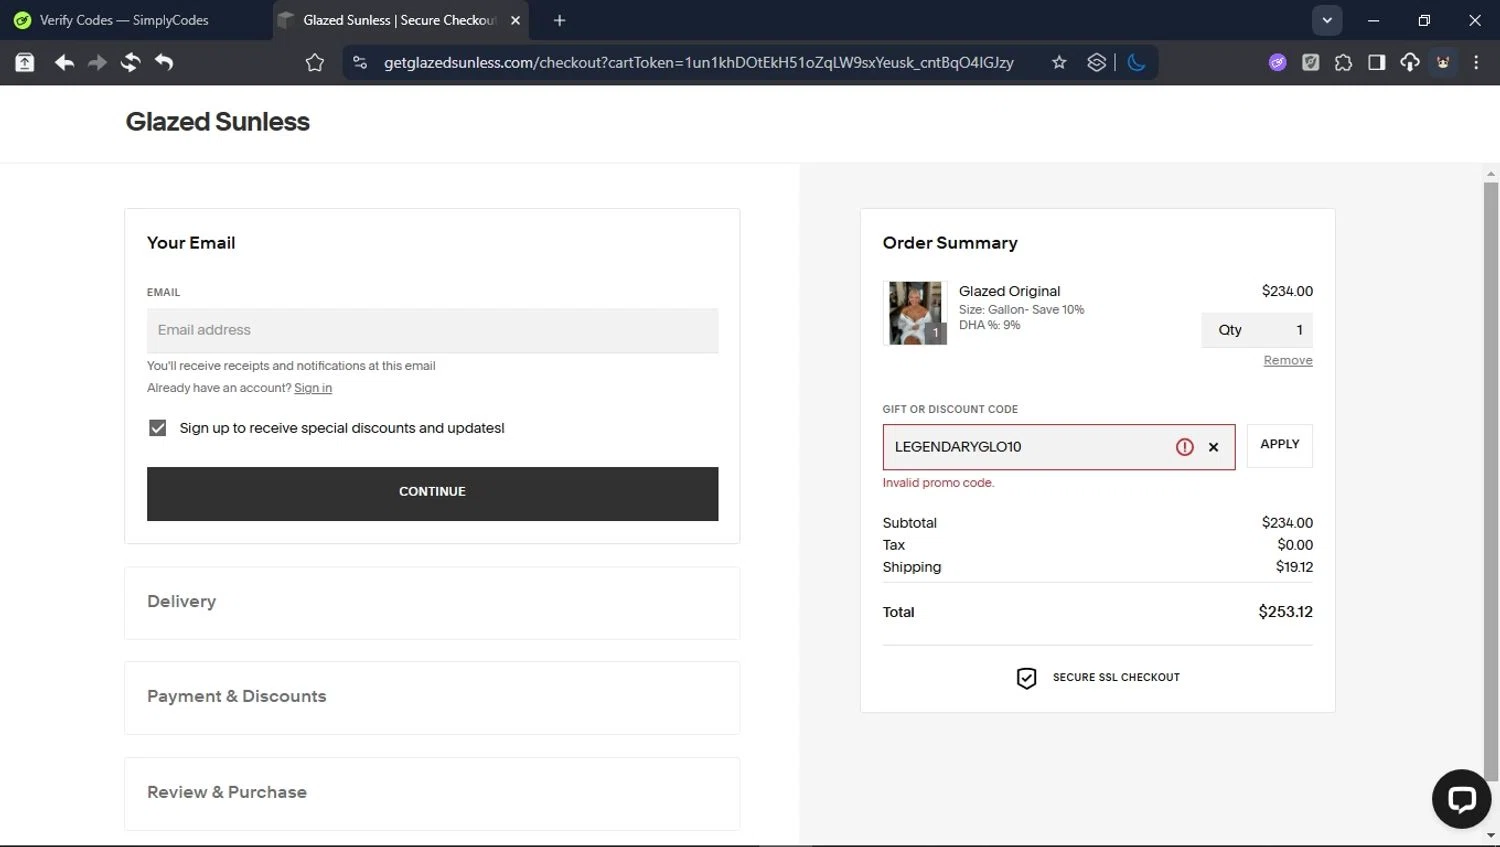Reload the checkout page
Screen dimensions: 1500x847
click(x=130, y=63)
